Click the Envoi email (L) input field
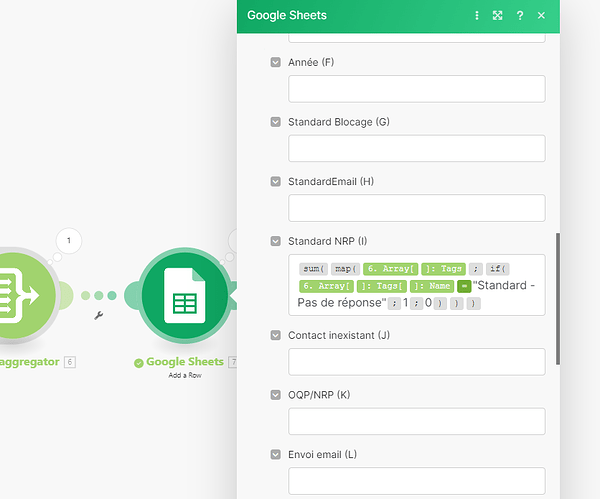 [x=417, y=481]
